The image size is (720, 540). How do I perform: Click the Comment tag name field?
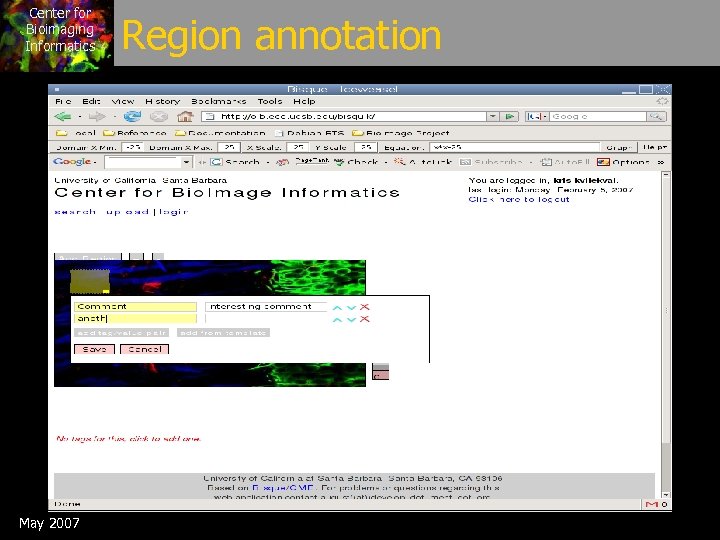click(135, 306)
